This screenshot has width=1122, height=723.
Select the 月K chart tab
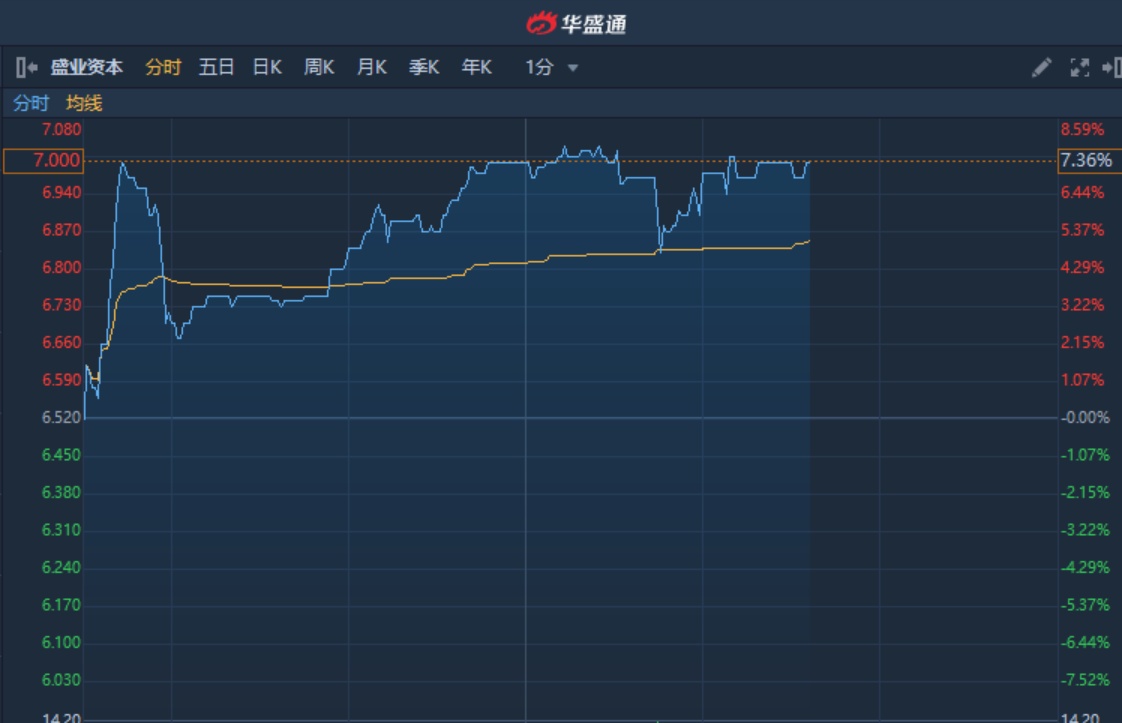pyautogui.click(x=372, y=68)
